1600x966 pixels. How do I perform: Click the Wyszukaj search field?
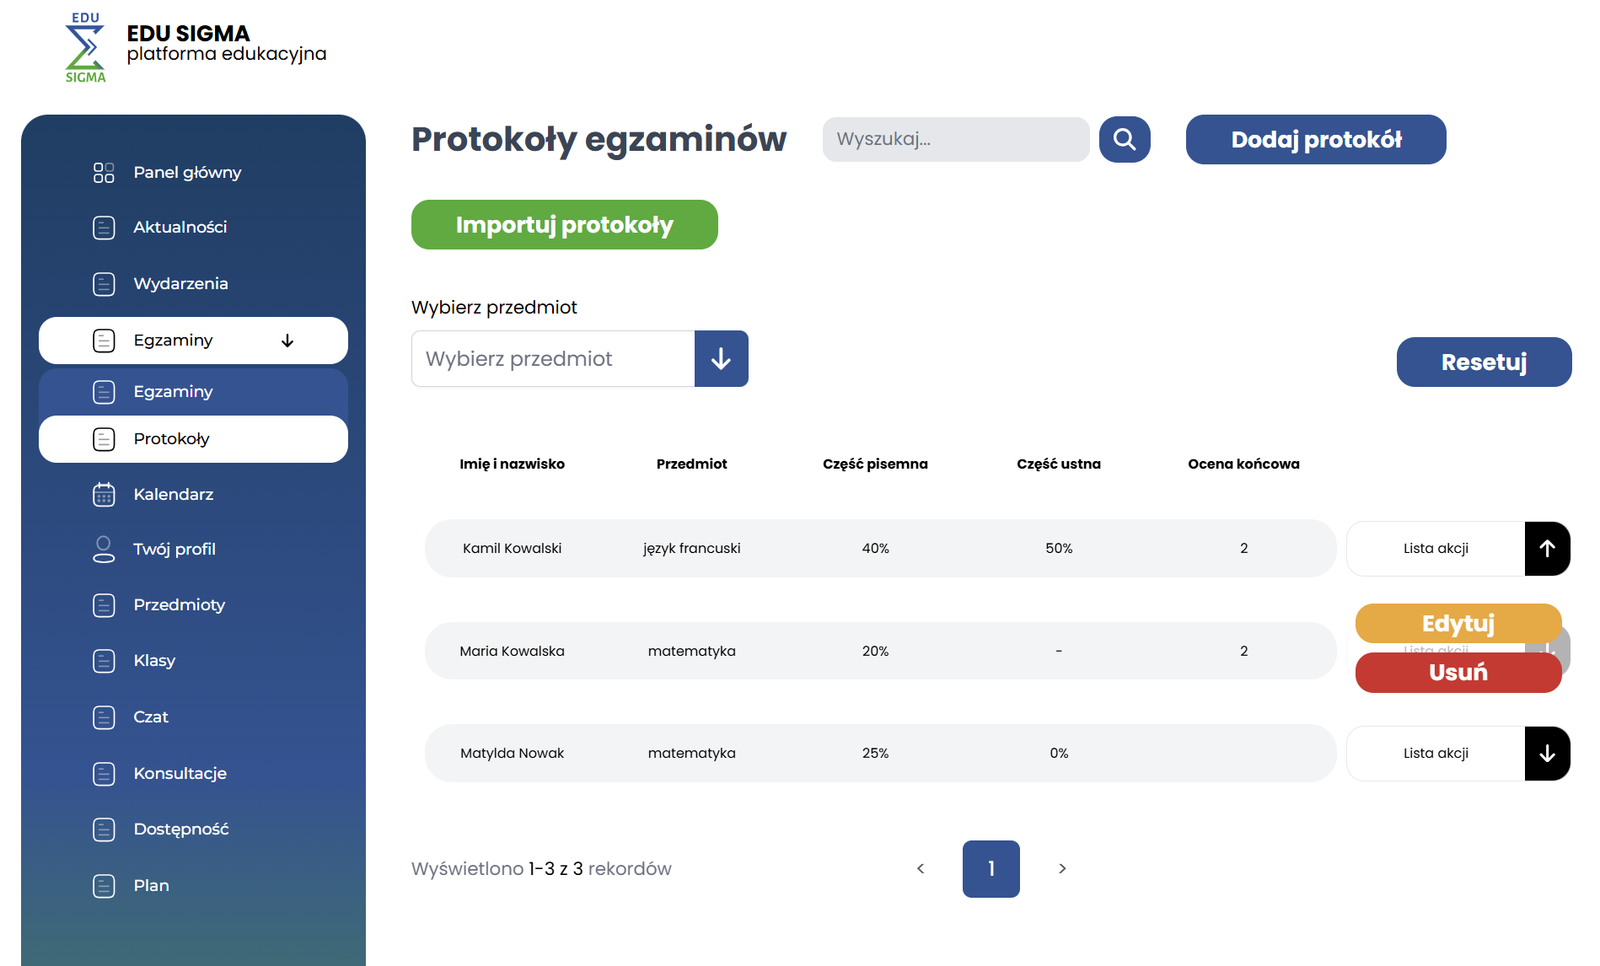(x=955, y=139)
